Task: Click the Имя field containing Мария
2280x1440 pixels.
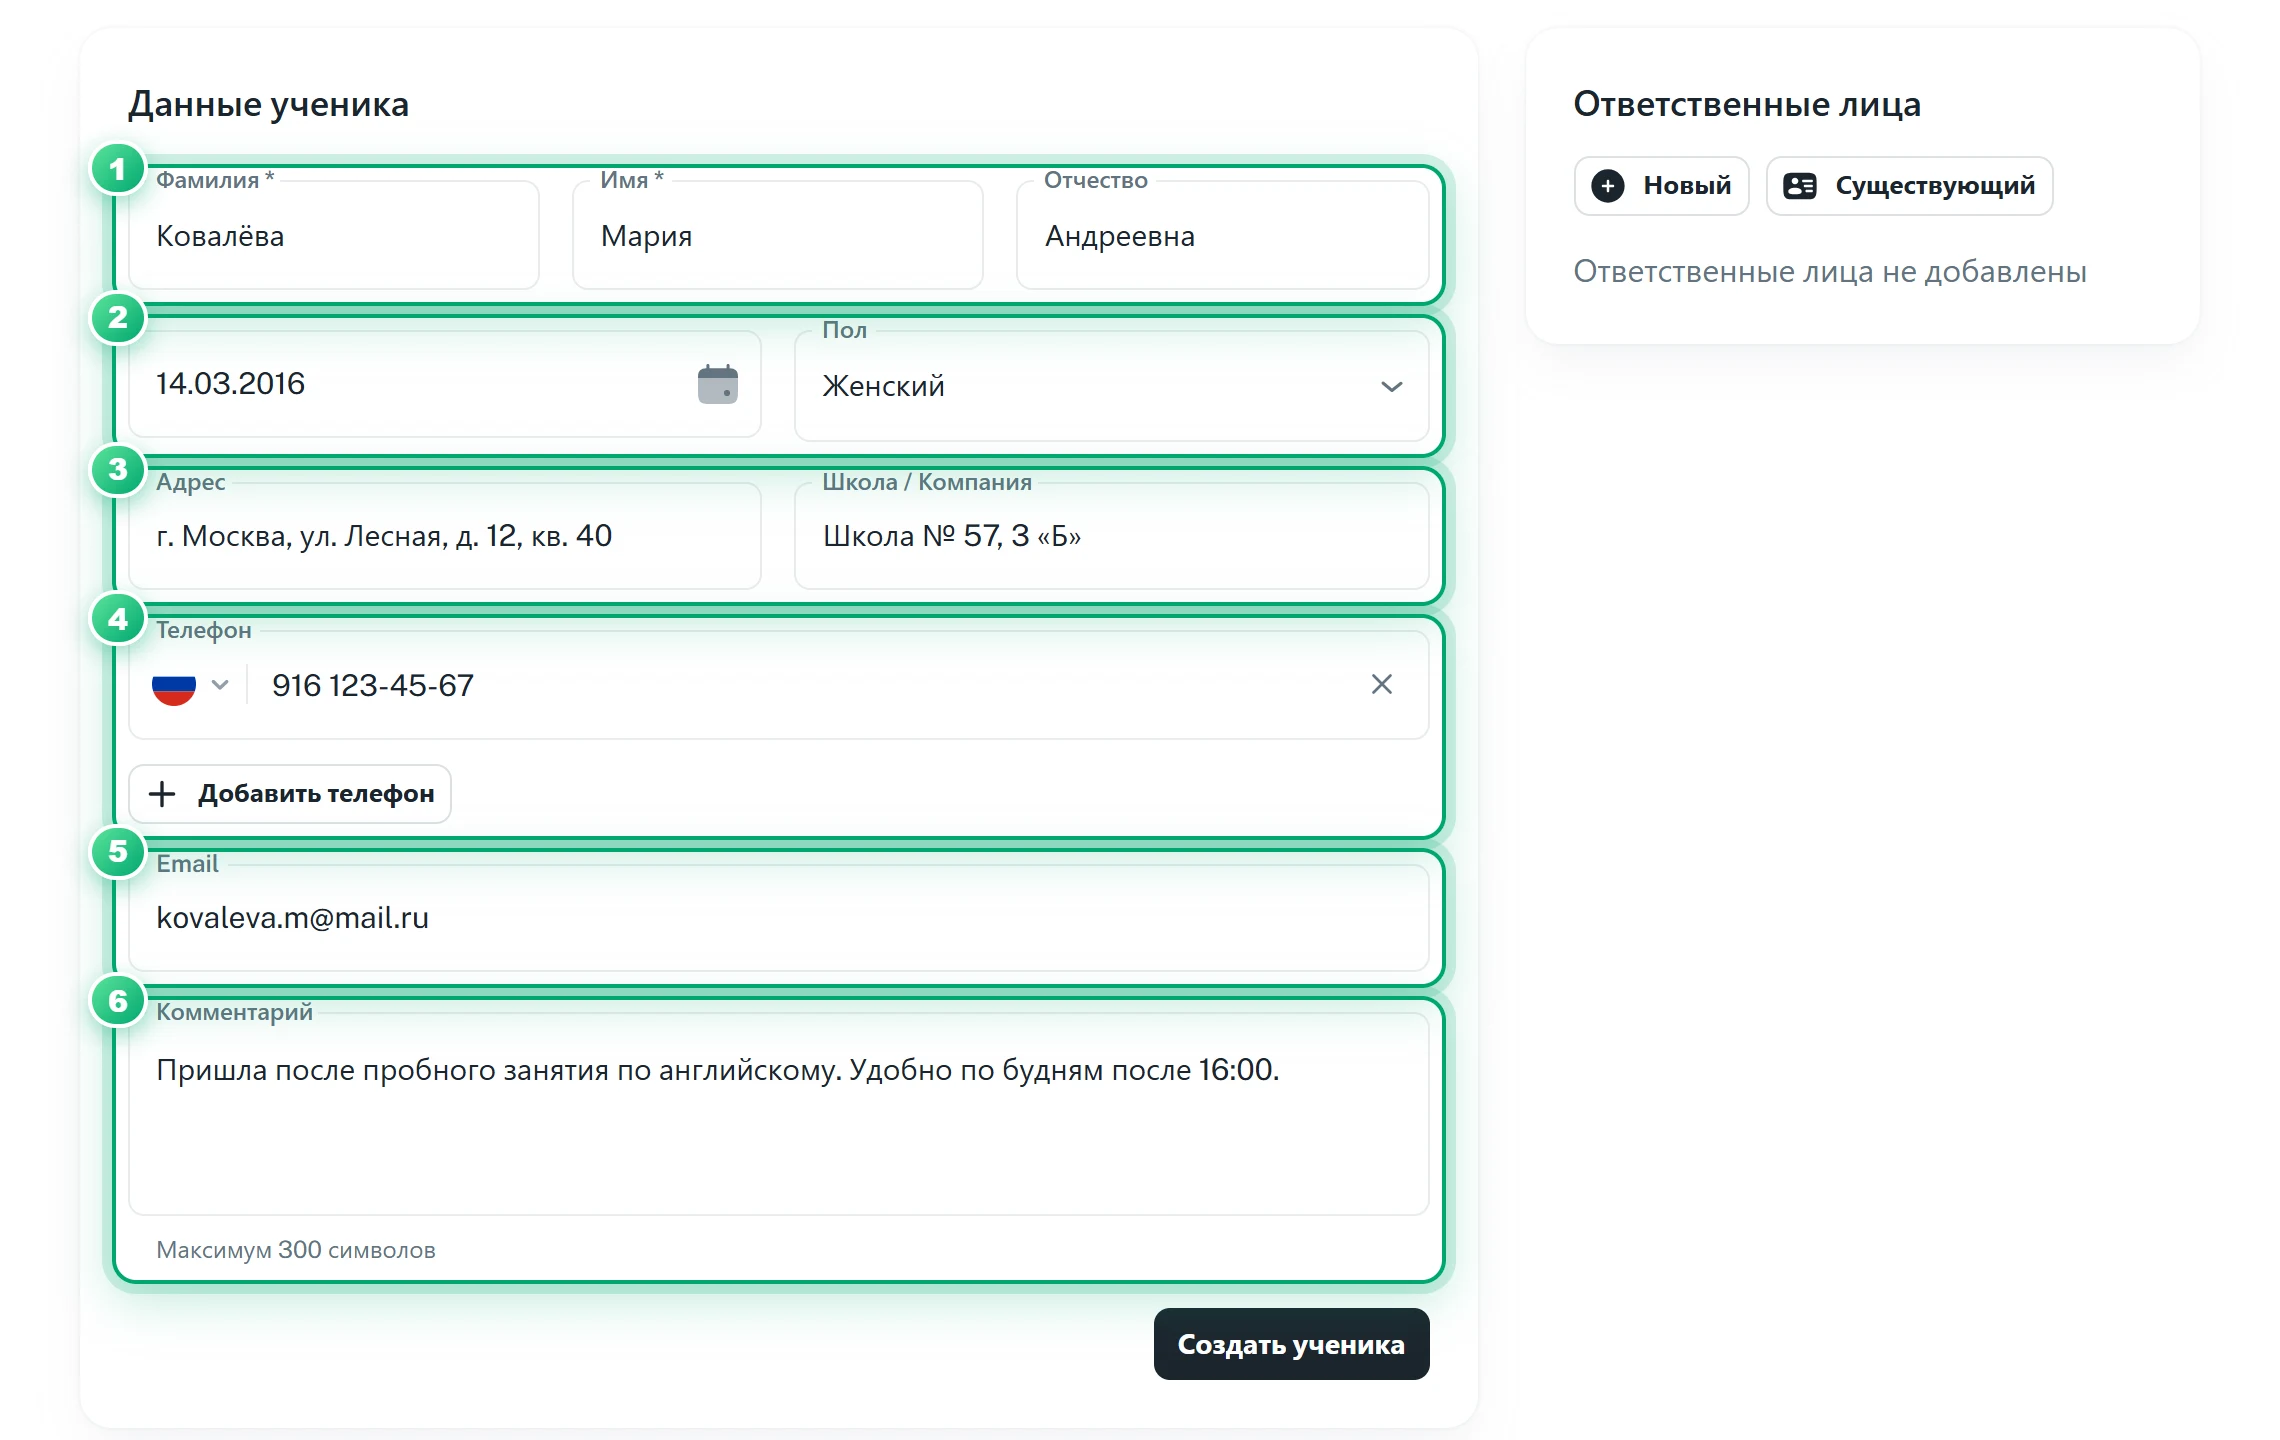Action: (778, 236)
